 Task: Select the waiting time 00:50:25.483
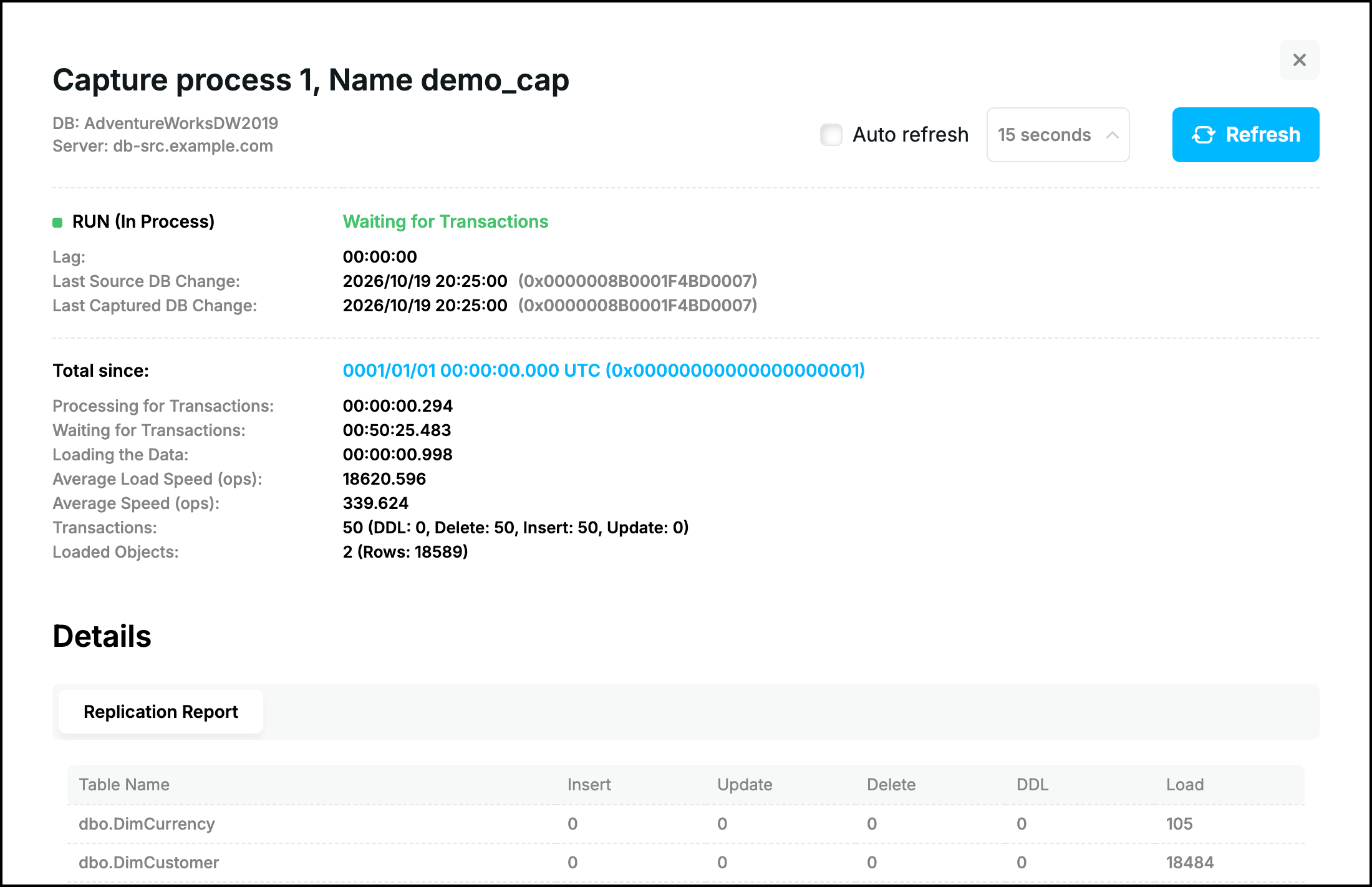tap(397, 430)
